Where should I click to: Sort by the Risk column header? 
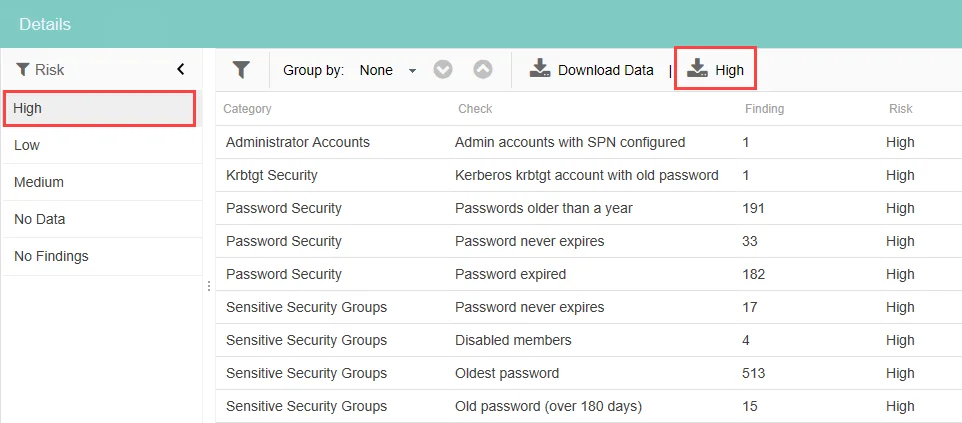(x=900, y=109)
